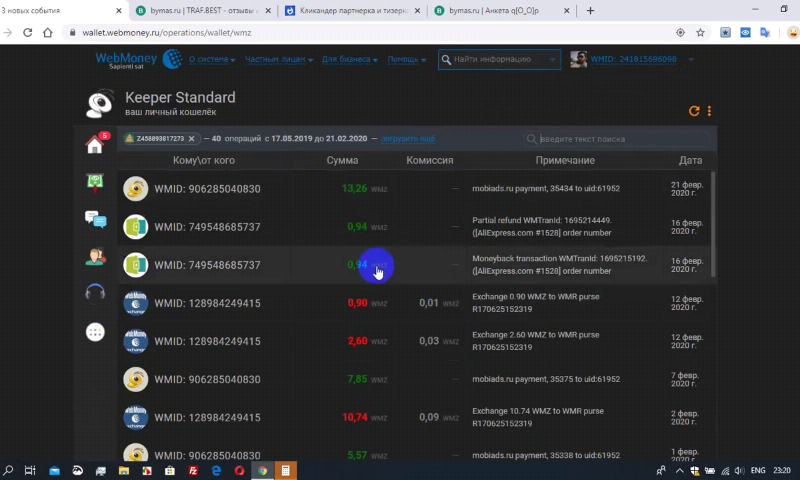Open the "Помощь" menu
Screen dimensions: 800x480
[407, 60]
